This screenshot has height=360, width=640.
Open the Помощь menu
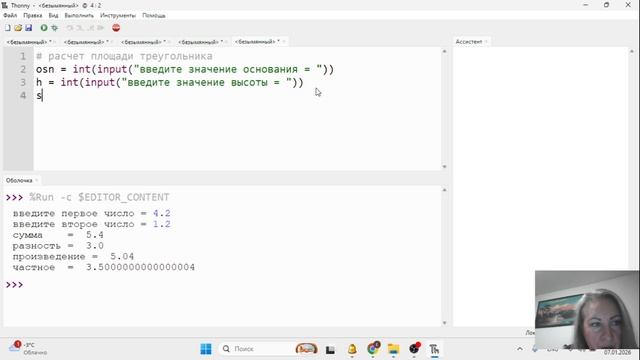point(154,15)
